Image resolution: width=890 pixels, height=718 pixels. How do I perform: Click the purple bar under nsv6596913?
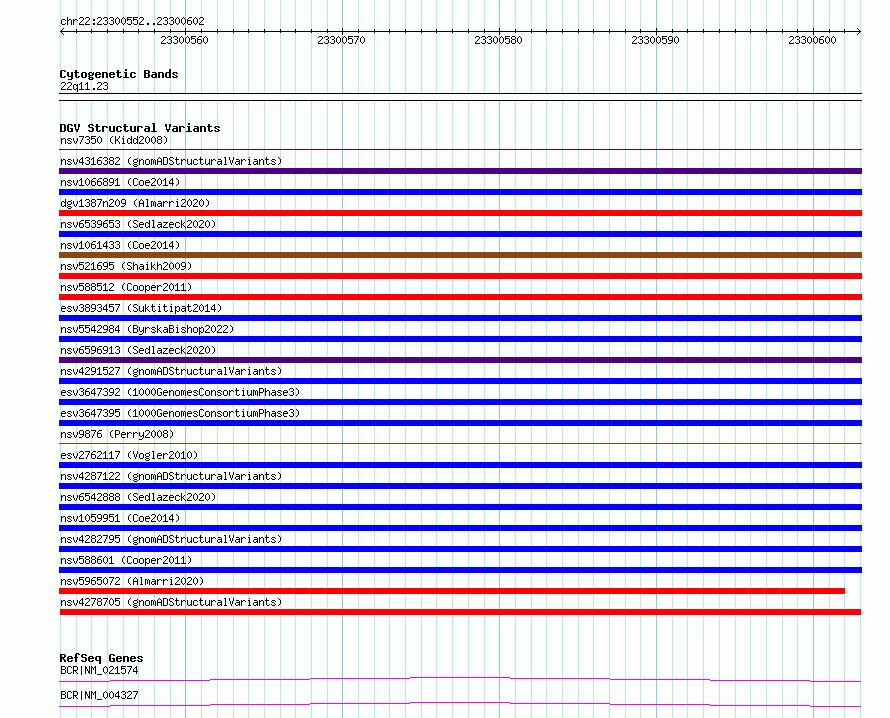[x=460, y=360]
